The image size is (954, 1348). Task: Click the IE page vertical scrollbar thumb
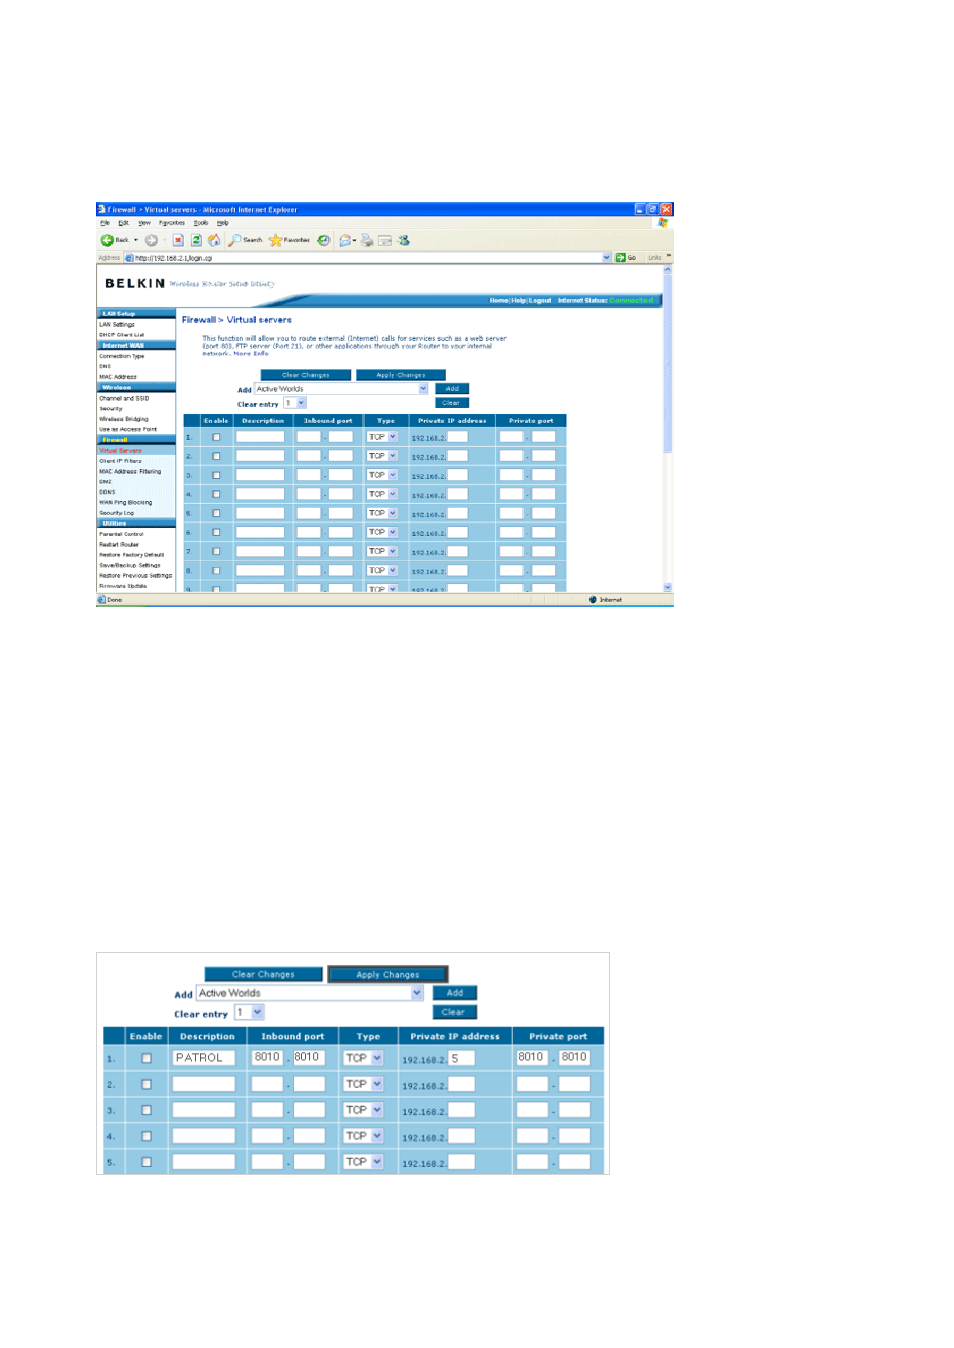click(668, 365)
